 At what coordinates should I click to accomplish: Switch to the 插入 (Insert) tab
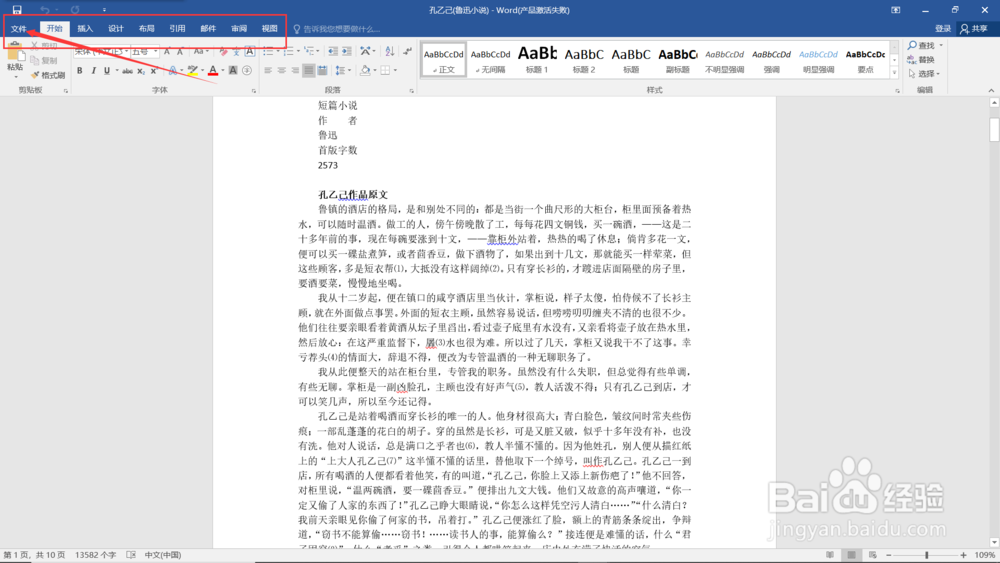[x=85, y=29]
